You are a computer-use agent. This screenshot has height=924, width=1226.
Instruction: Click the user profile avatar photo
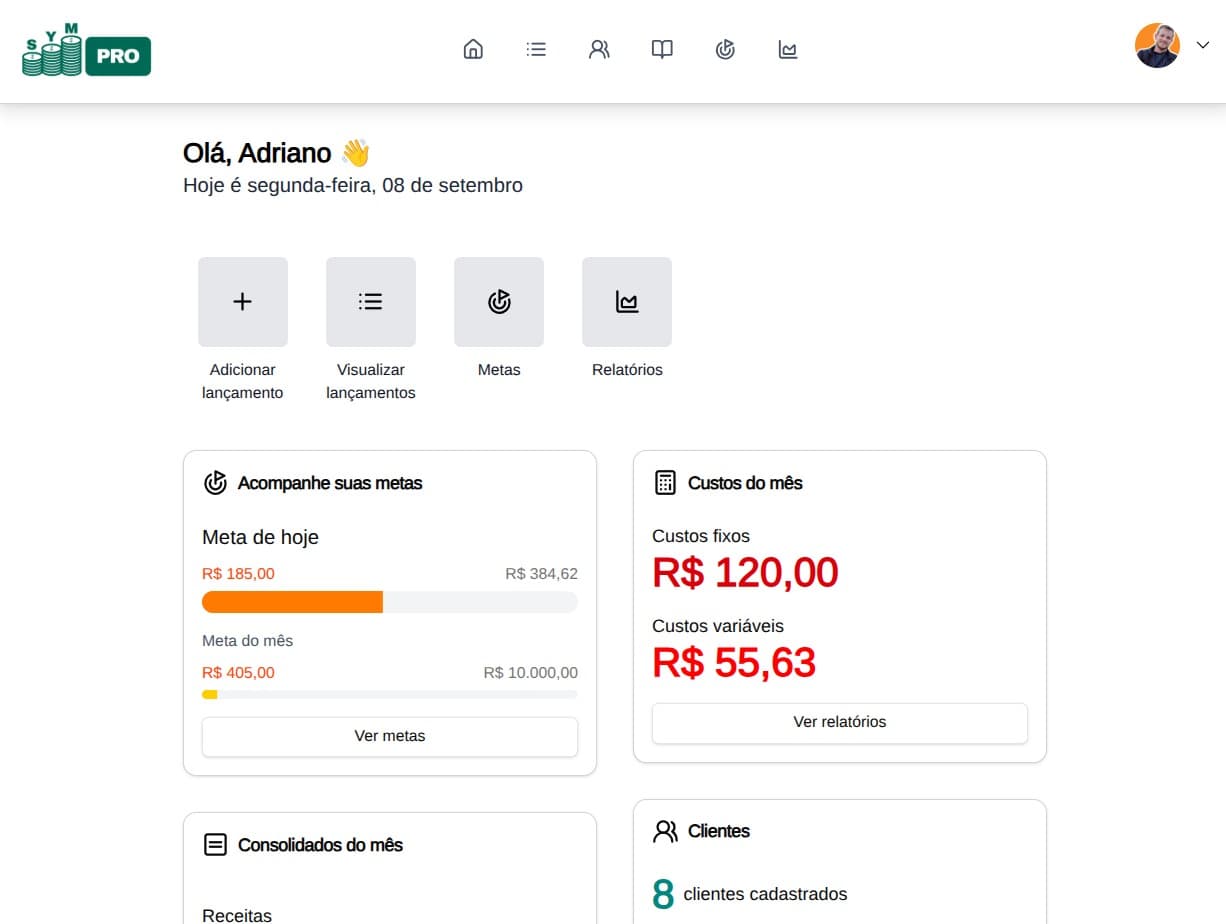tap(1157, 46)
